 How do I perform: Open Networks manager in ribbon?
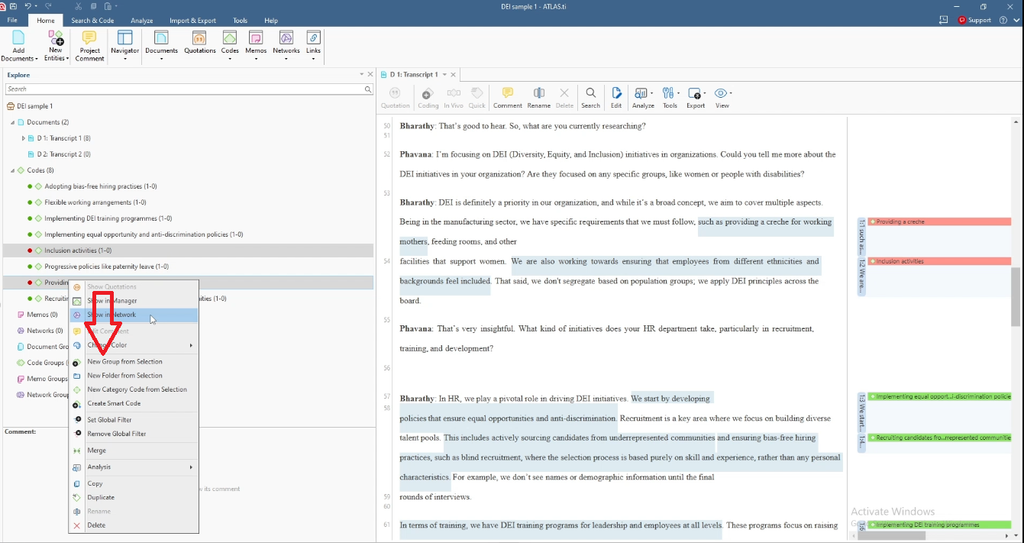[286, 46]
